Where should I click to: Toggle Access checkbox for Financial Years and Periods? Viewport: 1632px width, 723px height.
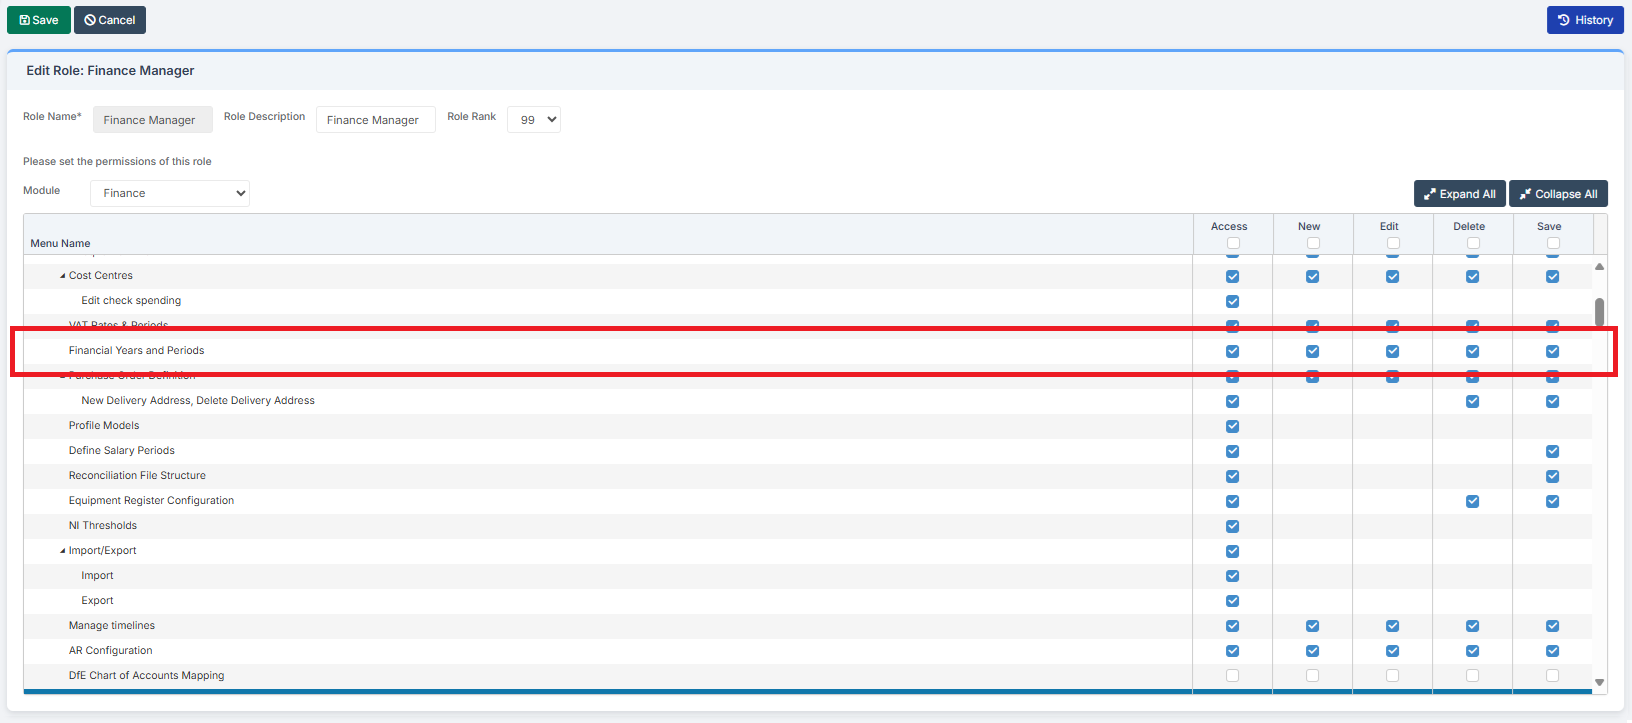pyautogui.click(x=1232, y=351)
